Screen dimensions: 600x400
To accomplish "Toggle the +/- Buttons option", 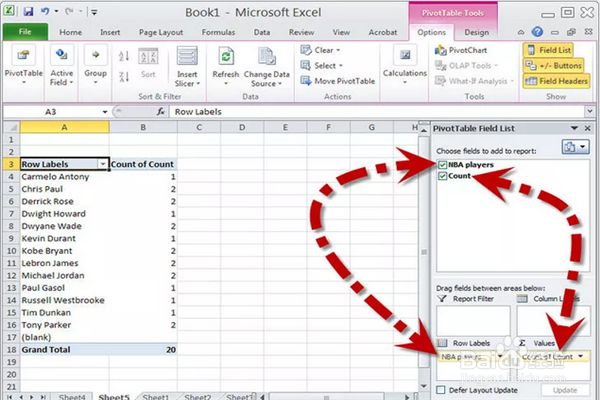I will coord(553,65).
